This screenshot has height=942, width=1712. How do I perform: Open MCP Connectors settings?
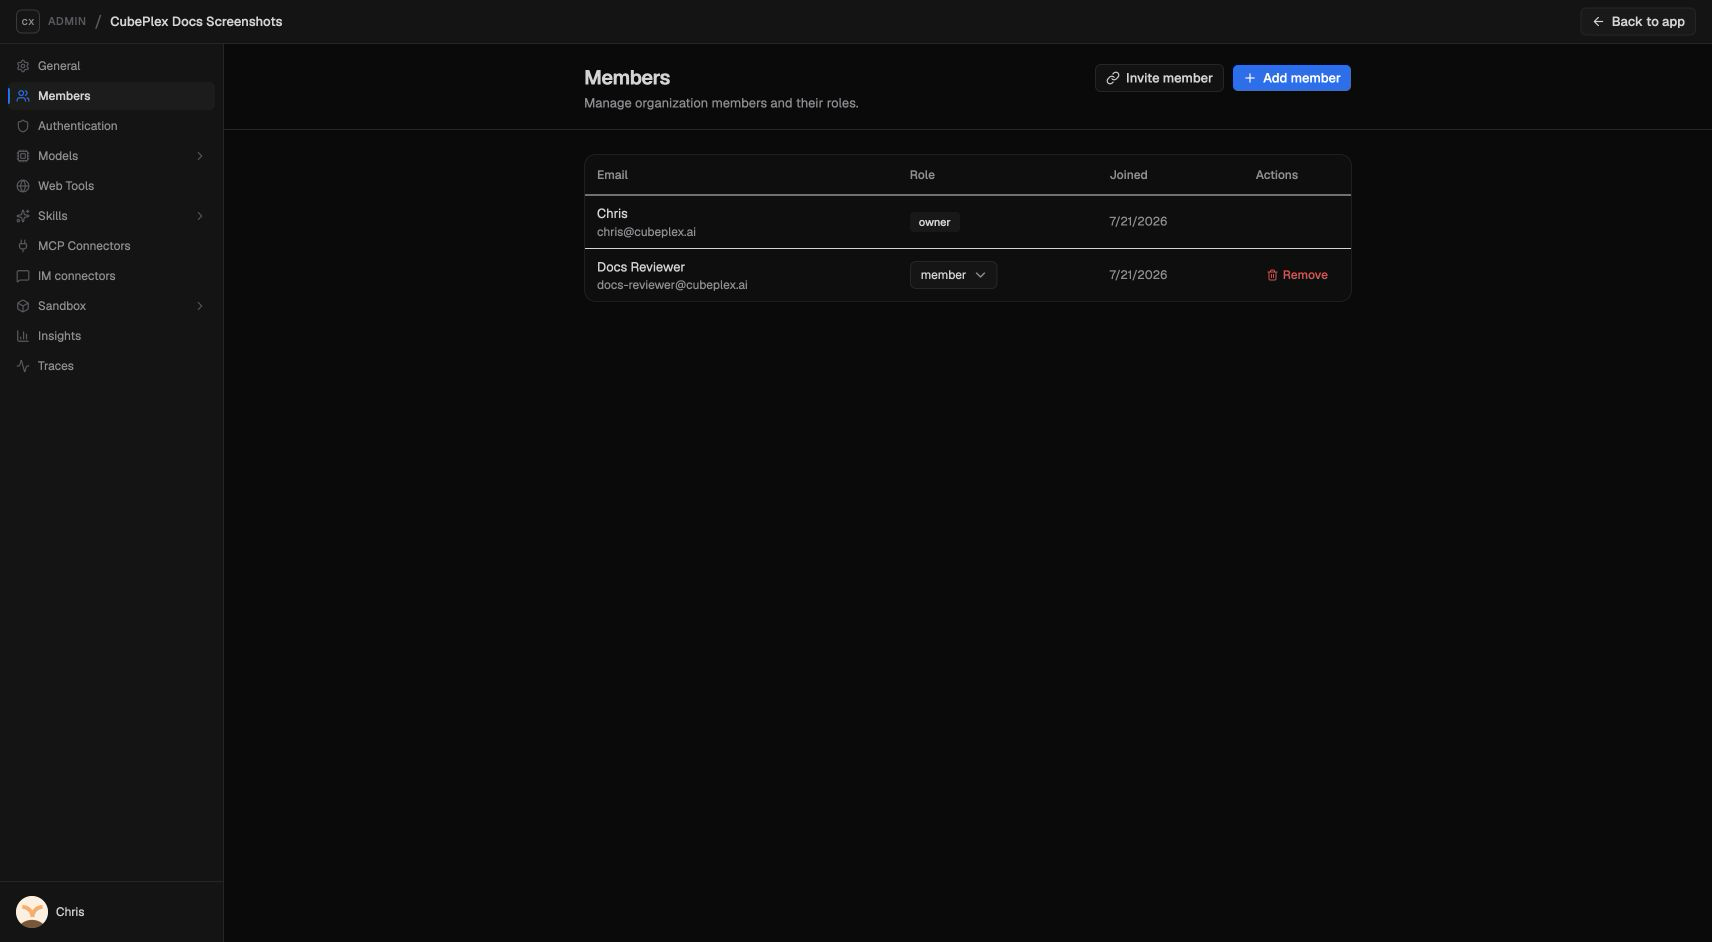click(111, 246)
